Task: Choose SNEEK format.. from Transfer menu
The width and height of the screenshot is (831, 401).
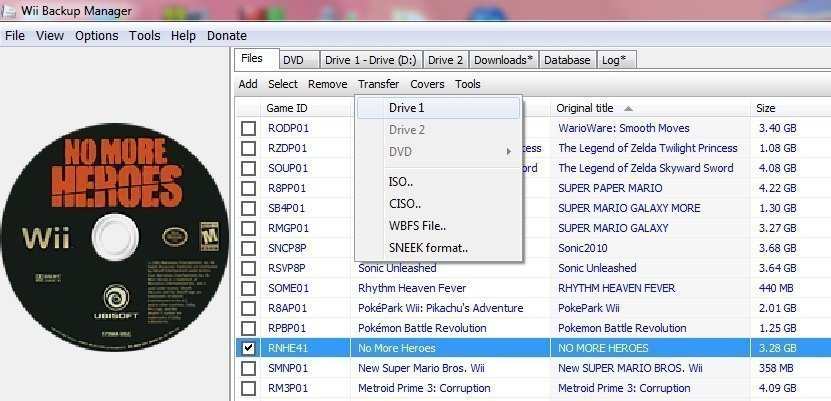Action: pos(438,247)
